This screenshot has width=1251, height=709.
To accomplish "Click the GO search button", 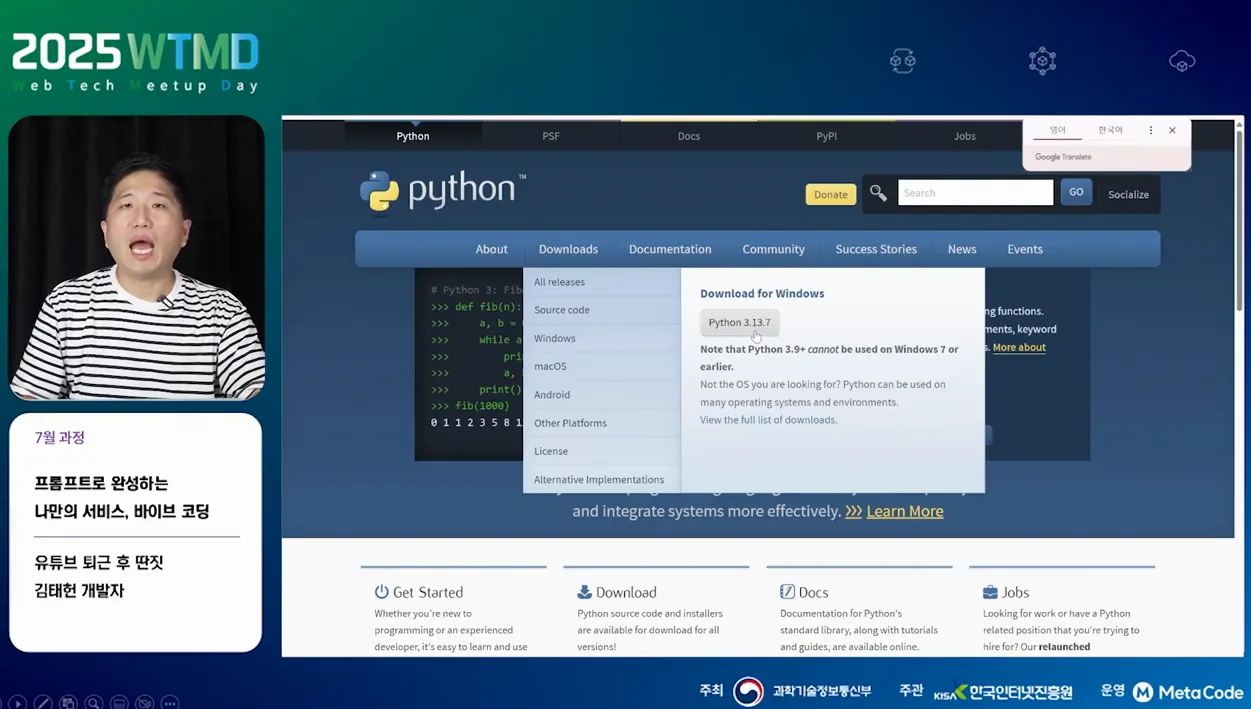I will (x=1076, y=192).
